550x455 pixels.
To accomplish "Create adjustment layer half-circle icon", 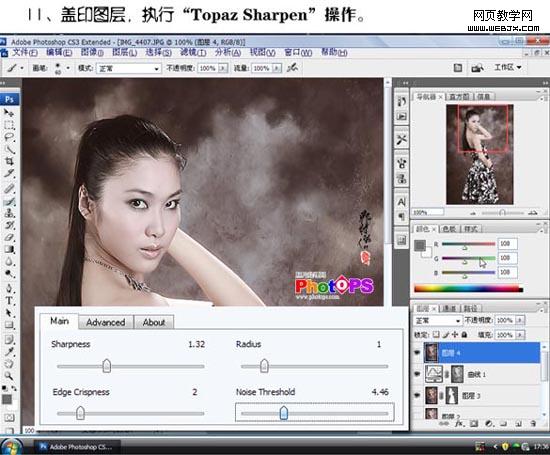I will coord(489,424).
